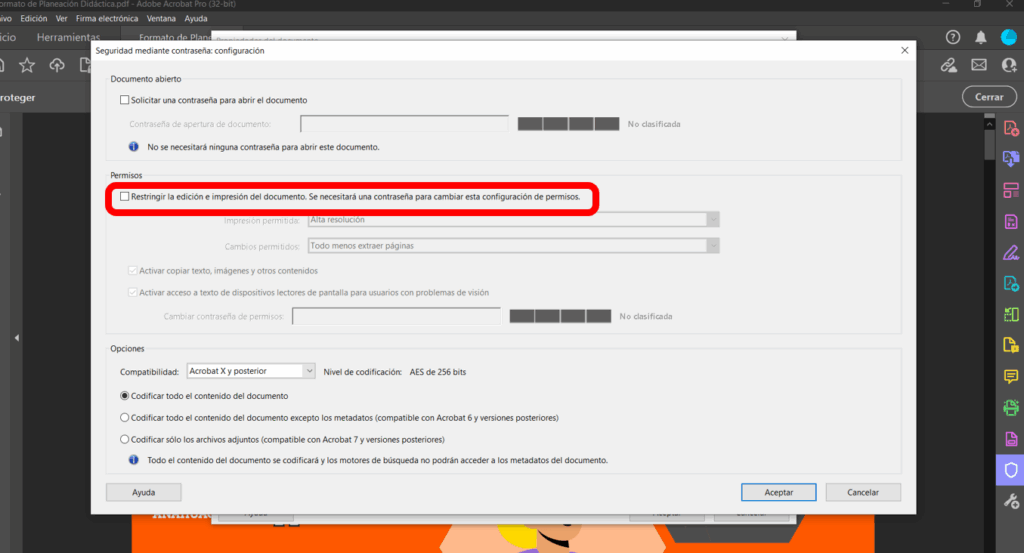Screen dimensions: 1024x553
Task: Enable 'Solicitar una contraseña para abrir' checkbox
Action: pos(124,100)
